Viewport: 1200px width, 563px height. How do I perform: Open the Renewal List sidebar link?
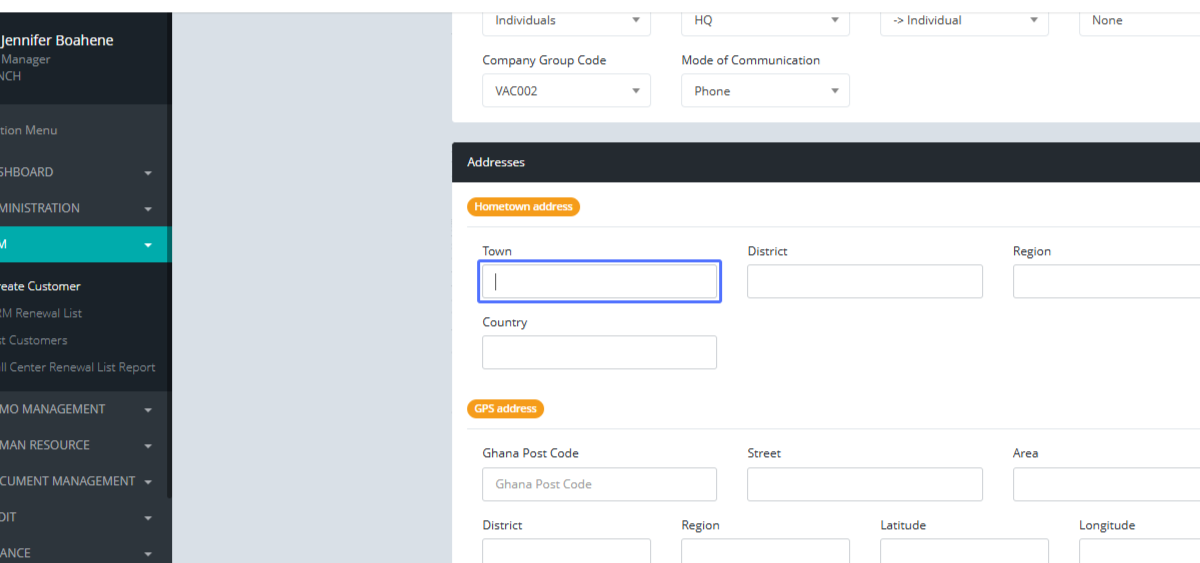click(42, 313)
